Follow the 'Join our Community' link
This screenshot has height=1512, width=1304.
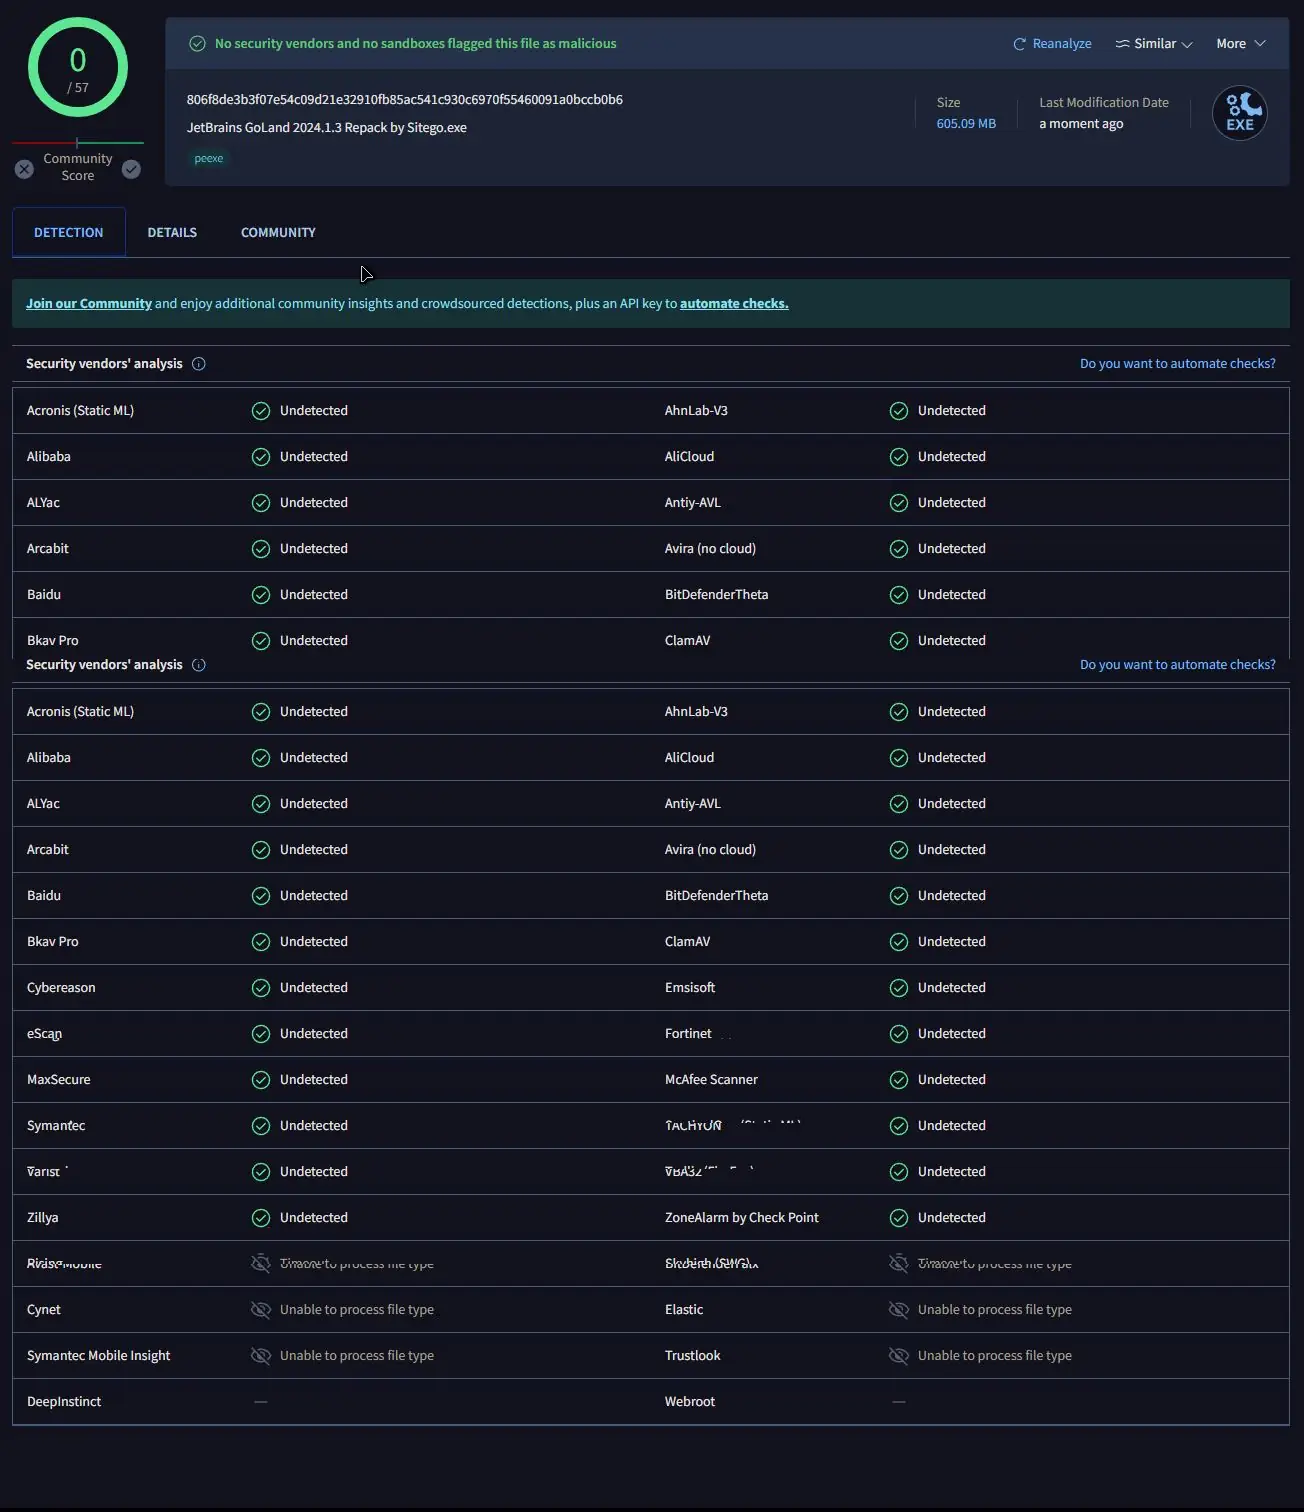[x=89, y=304]
